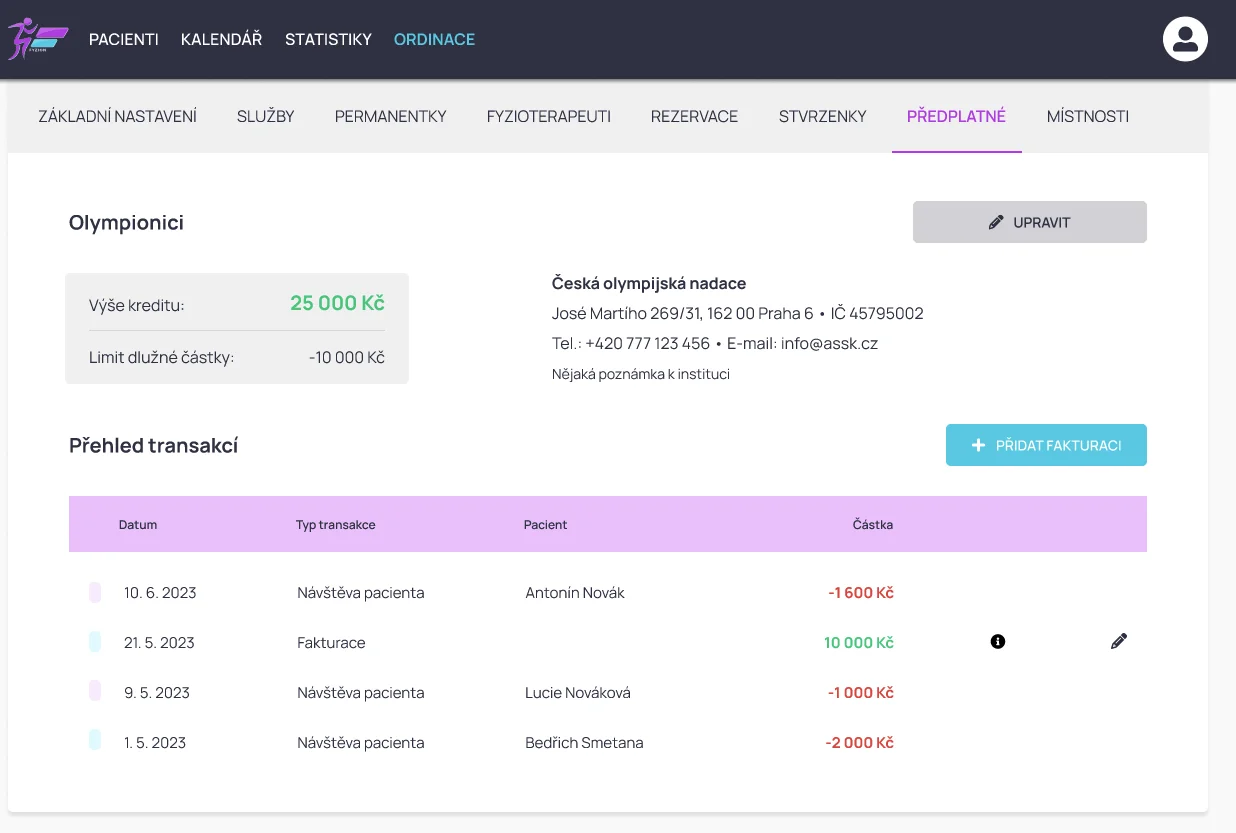Screen dimensions: 1236x833
Task: Select the Ordinace menu item
Action: tap(434, 40)
